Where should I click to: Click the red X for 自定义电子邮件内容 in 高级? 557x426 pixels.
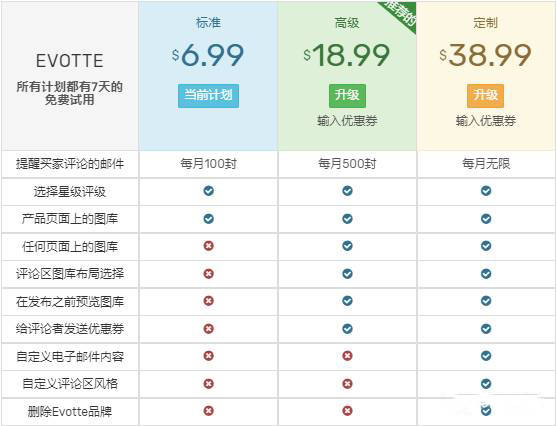[x=347, y=356]
